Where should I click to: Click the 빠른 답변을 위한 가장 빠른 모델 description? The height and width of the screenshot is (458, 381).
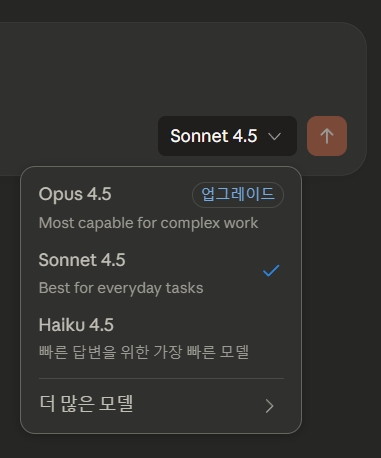(x=144, y=352)
